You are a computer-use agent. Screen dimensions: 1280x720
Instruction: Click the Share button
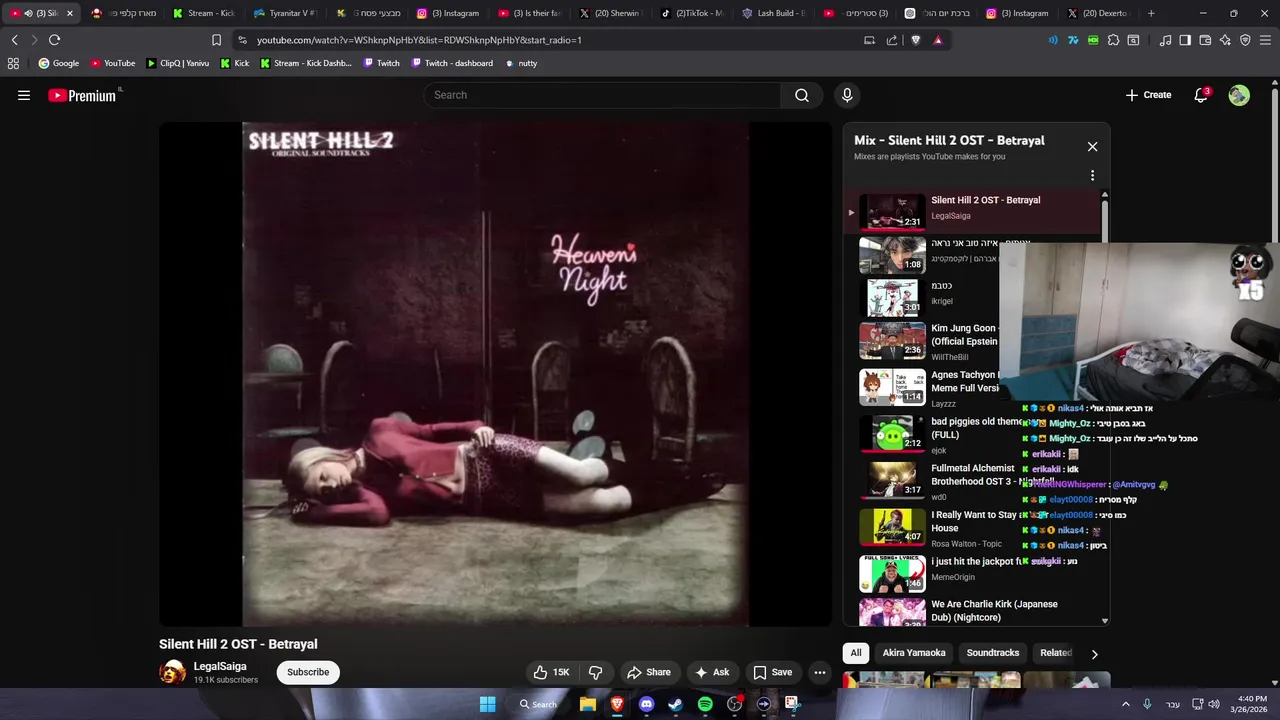pos(649,672)
